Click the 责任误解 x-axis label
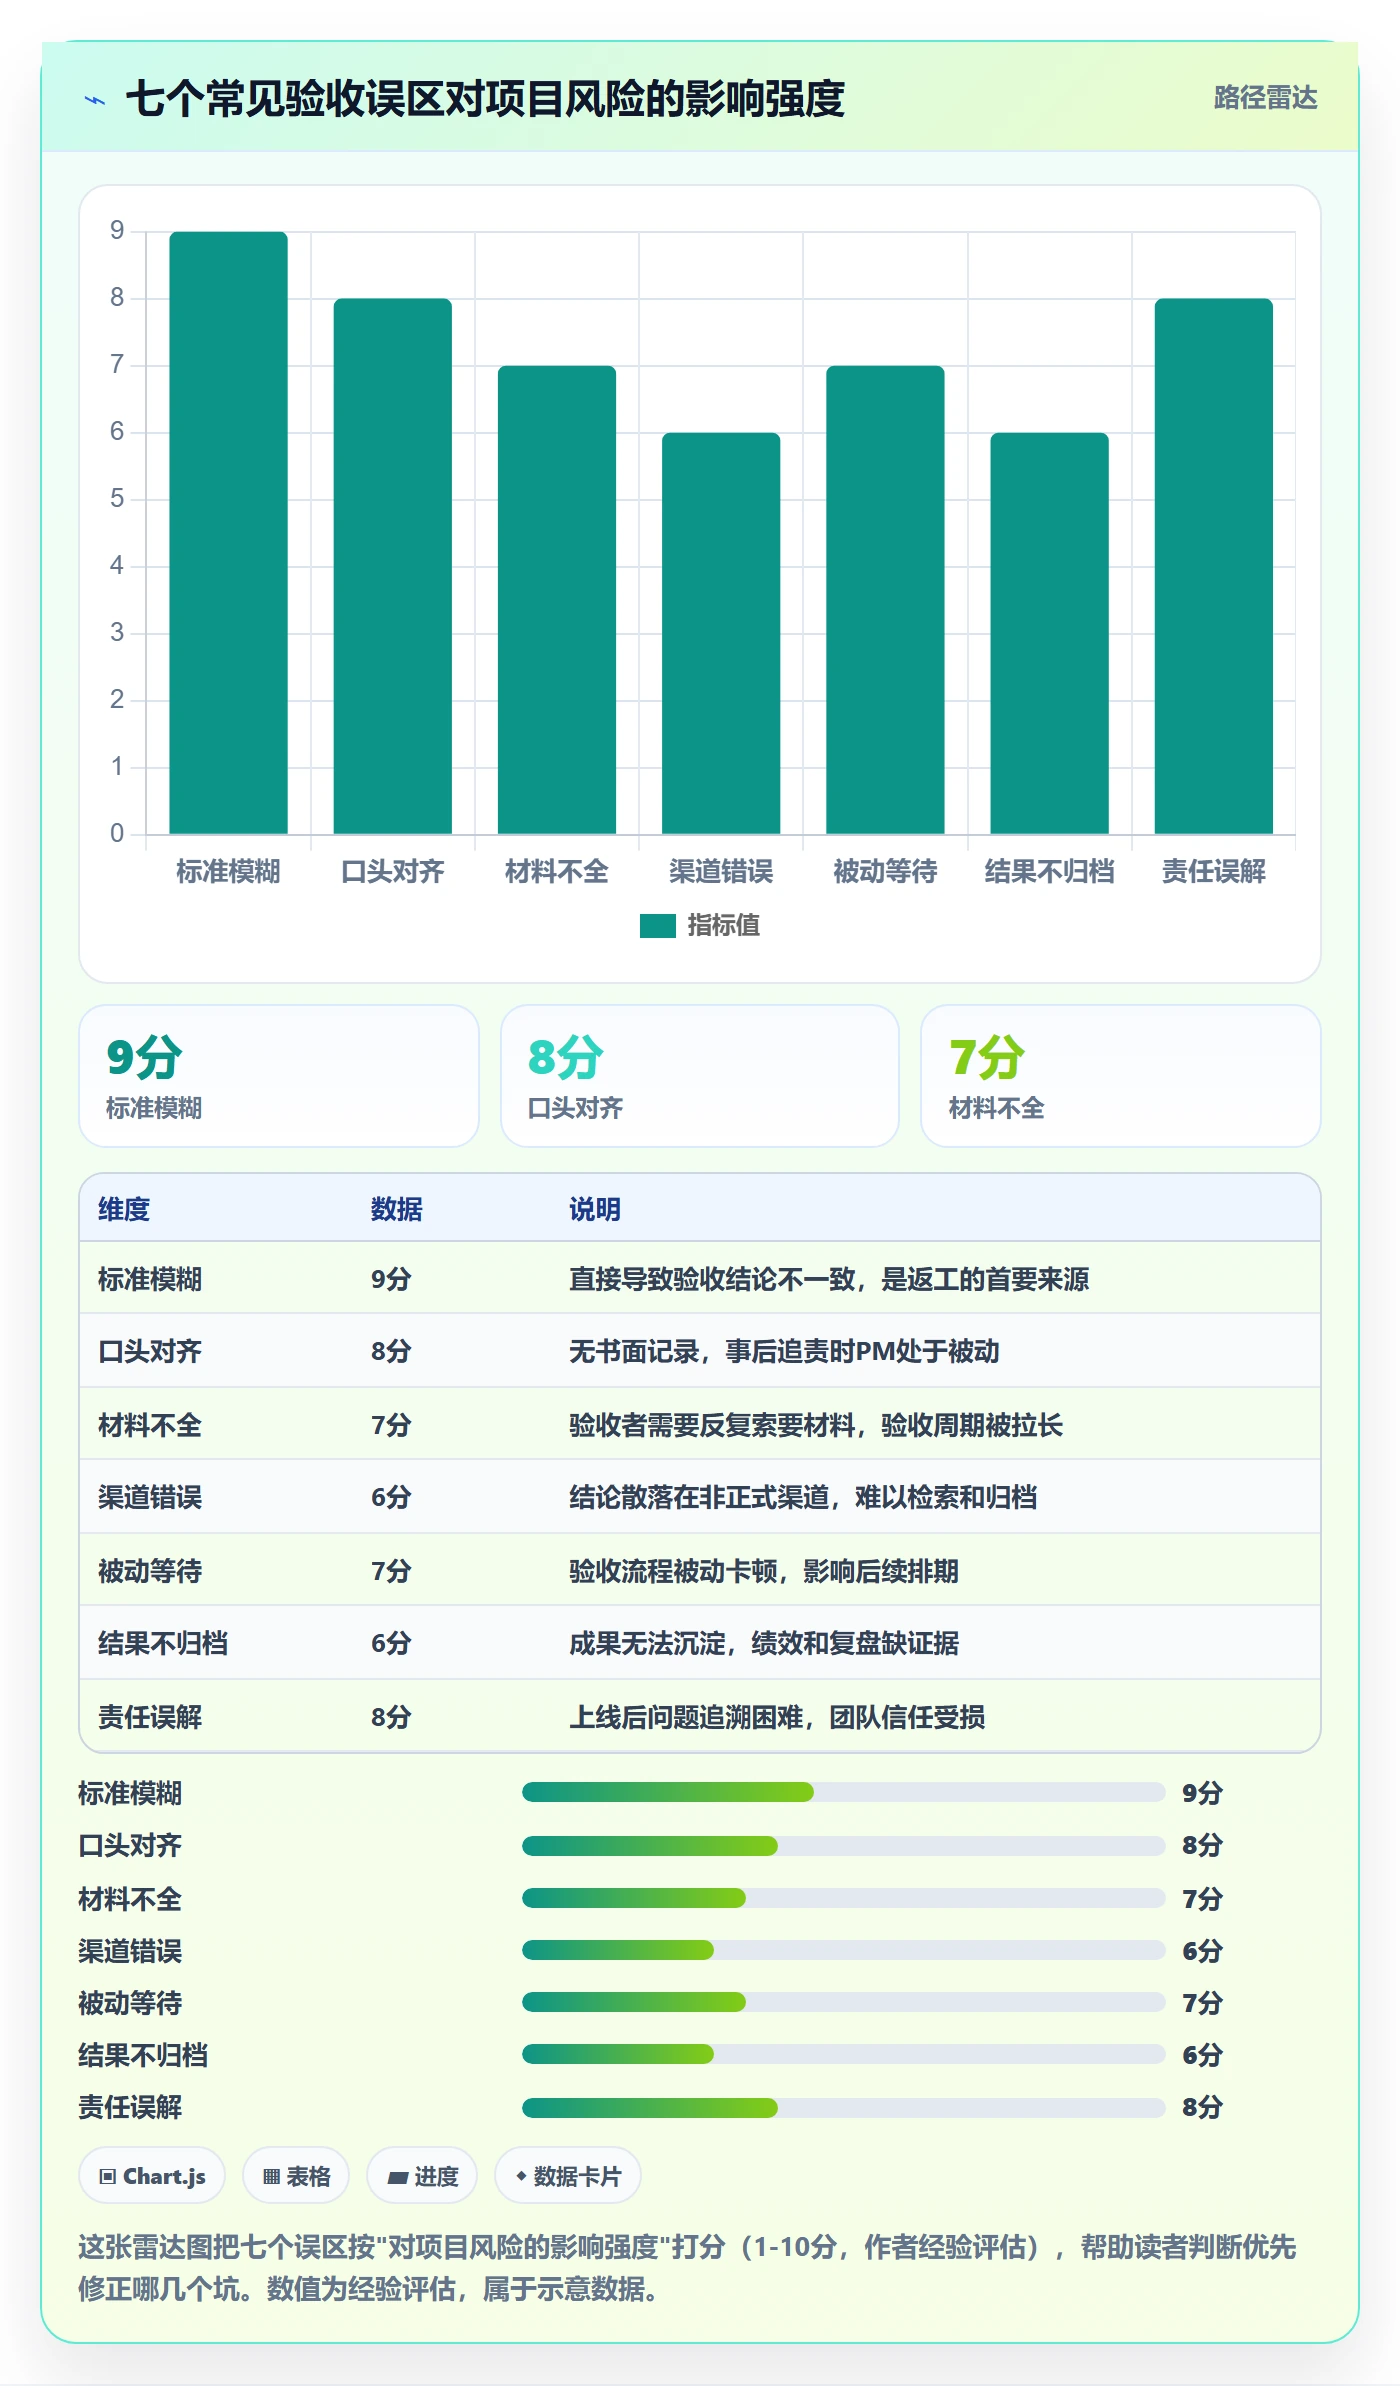The height and width of the screenshot is (2386, 1400). click(x=1214, y=872)
